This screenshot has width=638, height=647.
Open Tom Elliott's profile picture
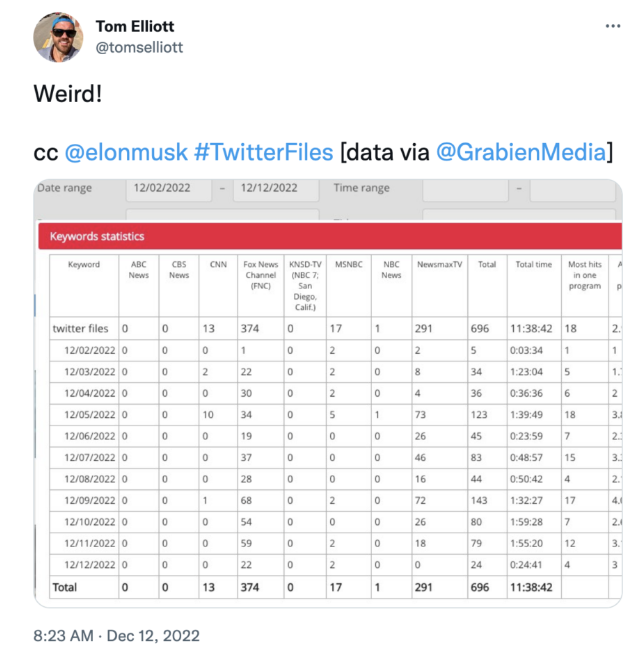pos(58,37)
